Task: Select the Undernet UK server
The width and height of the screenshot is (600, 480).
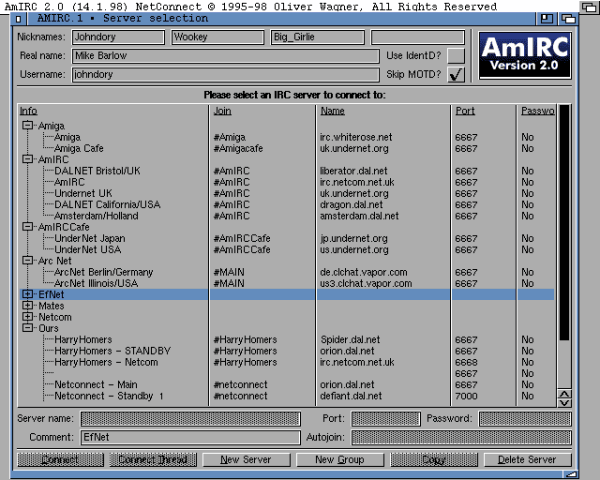Action: (x=83, y=193)
